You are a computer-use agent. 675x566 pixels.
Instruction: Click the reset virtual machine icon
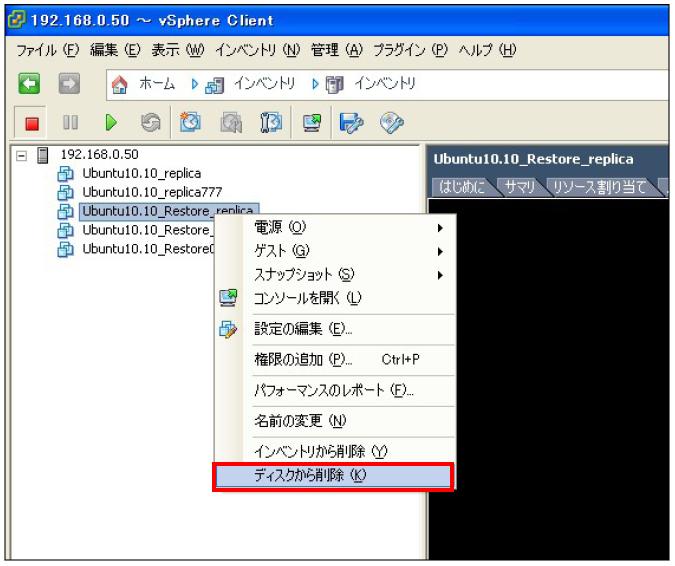(151, 123)
